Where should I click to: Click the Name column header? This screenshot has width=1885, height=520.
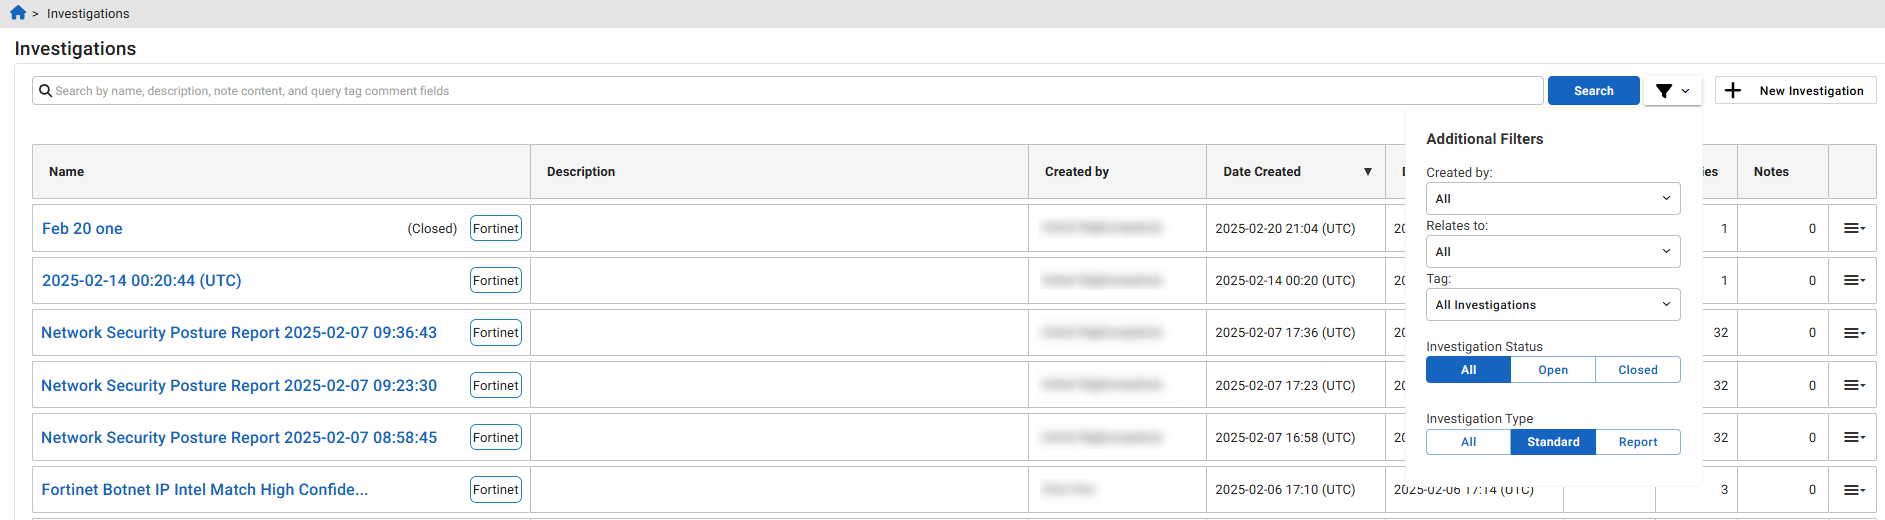(67, 172)
